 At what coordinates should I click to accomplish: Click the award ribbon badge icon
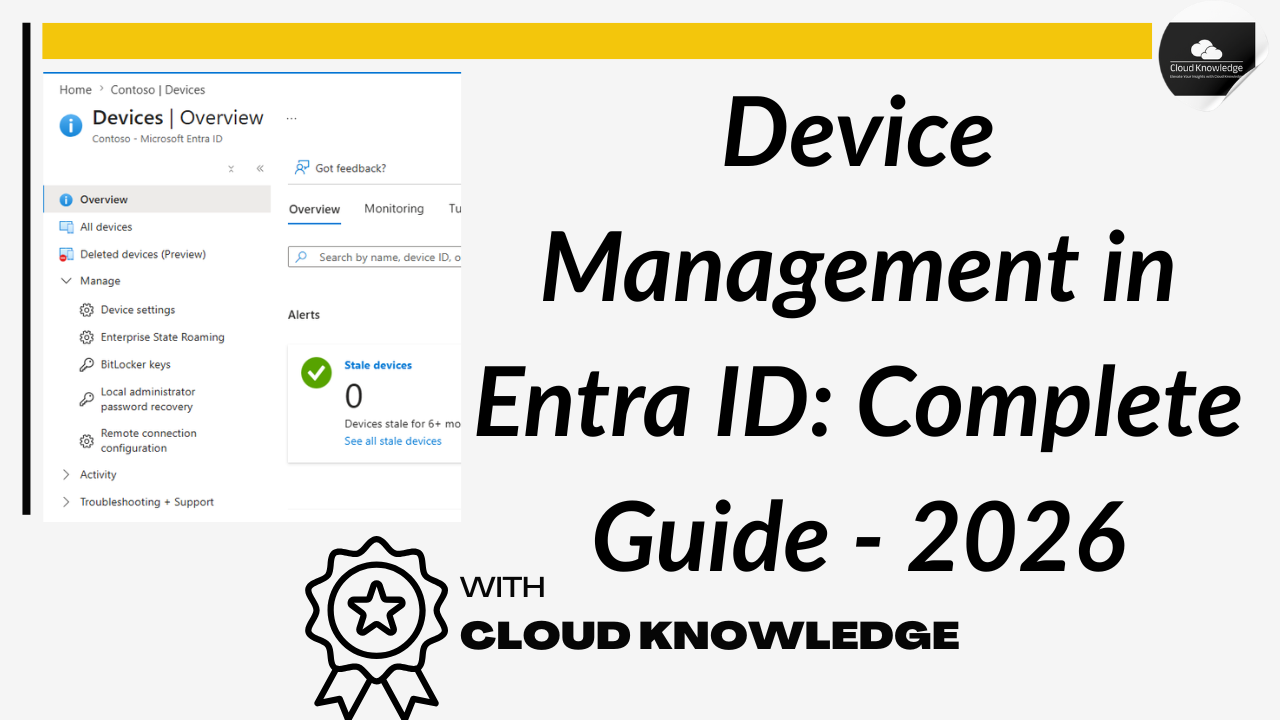(375, 627)
